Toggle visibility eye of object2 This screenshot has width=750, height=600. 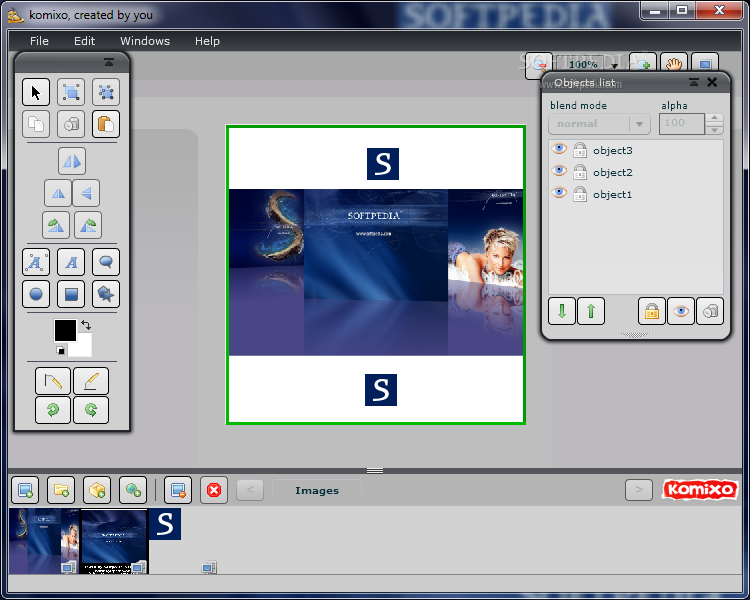point(559,171)
